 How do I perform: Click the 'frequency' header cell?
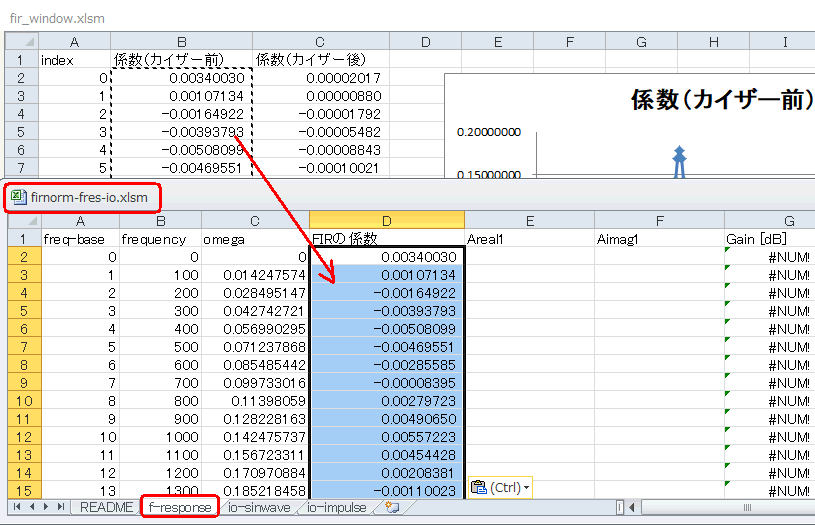(161, 239)
